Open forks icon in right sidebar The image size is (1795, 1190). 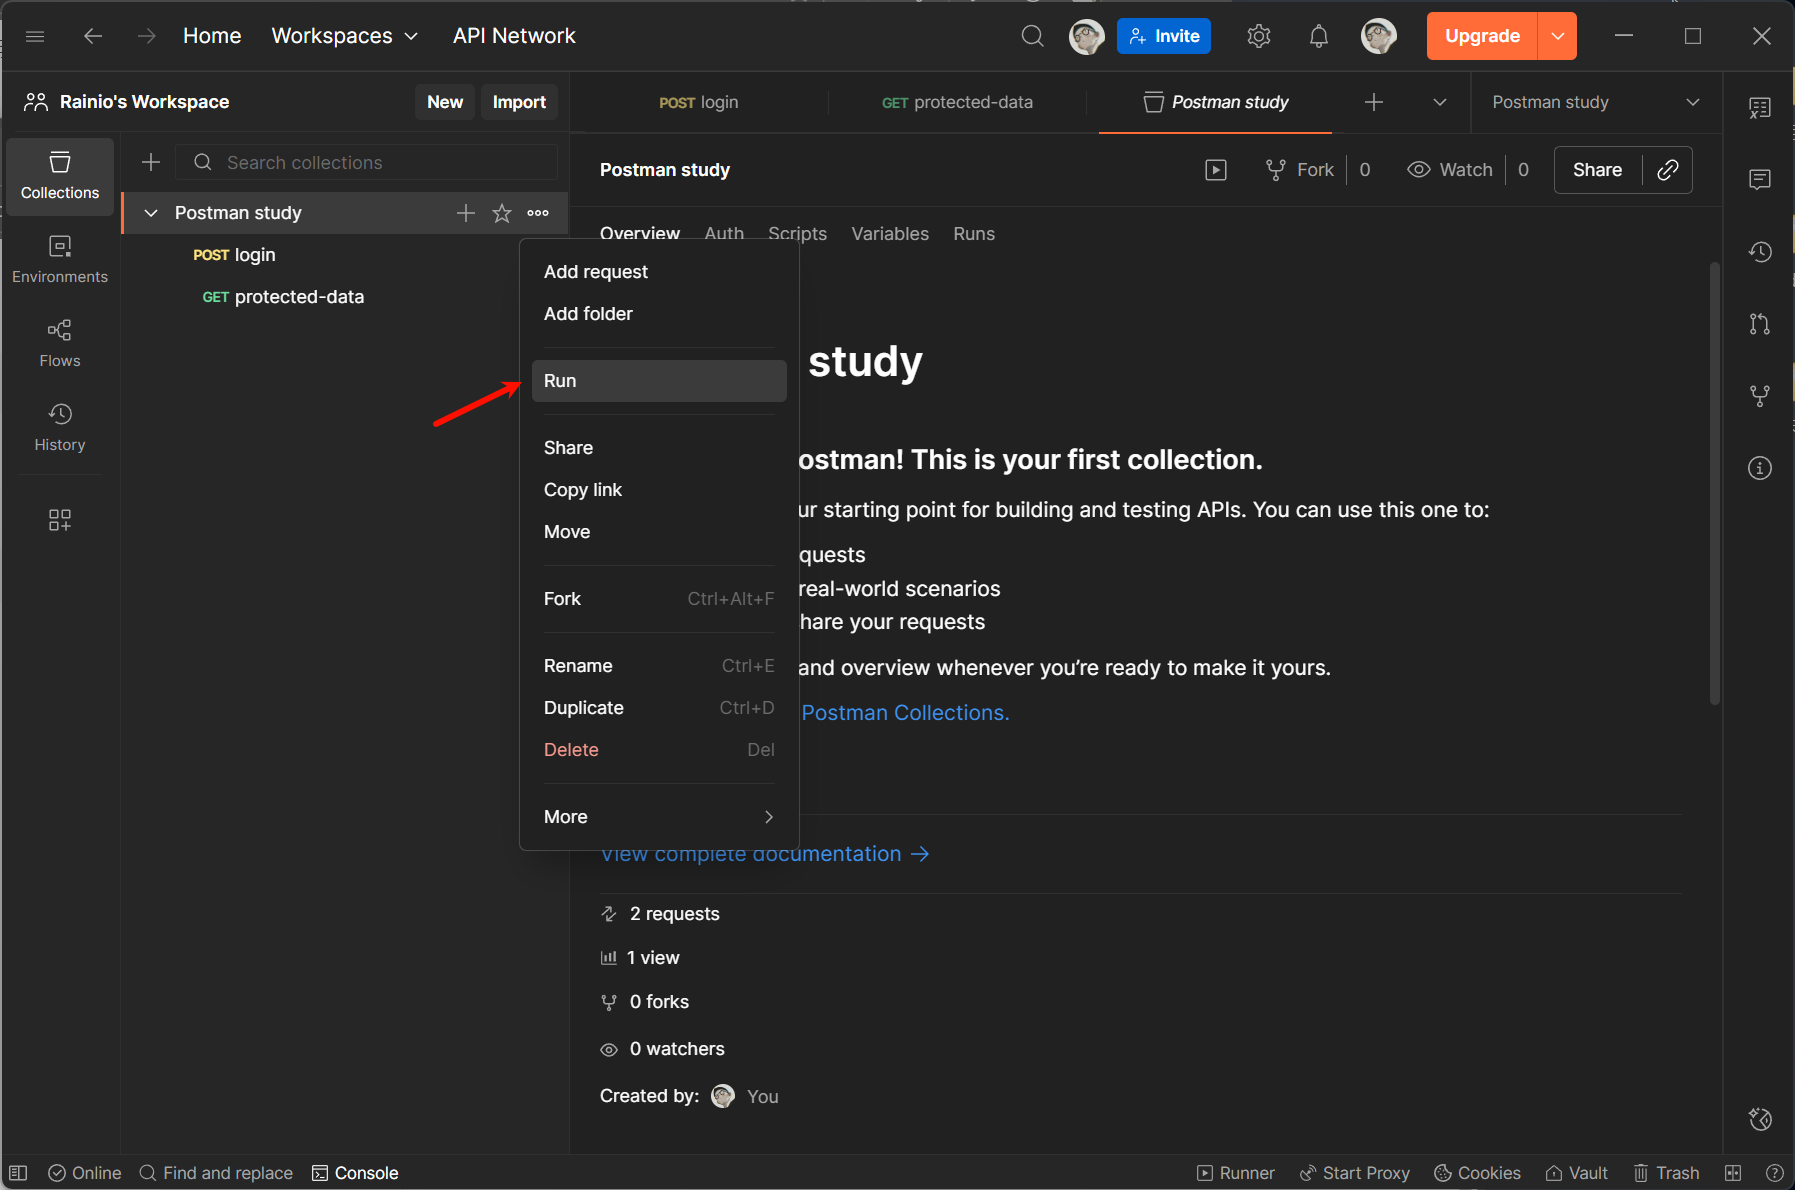(x=1760, y=396)
